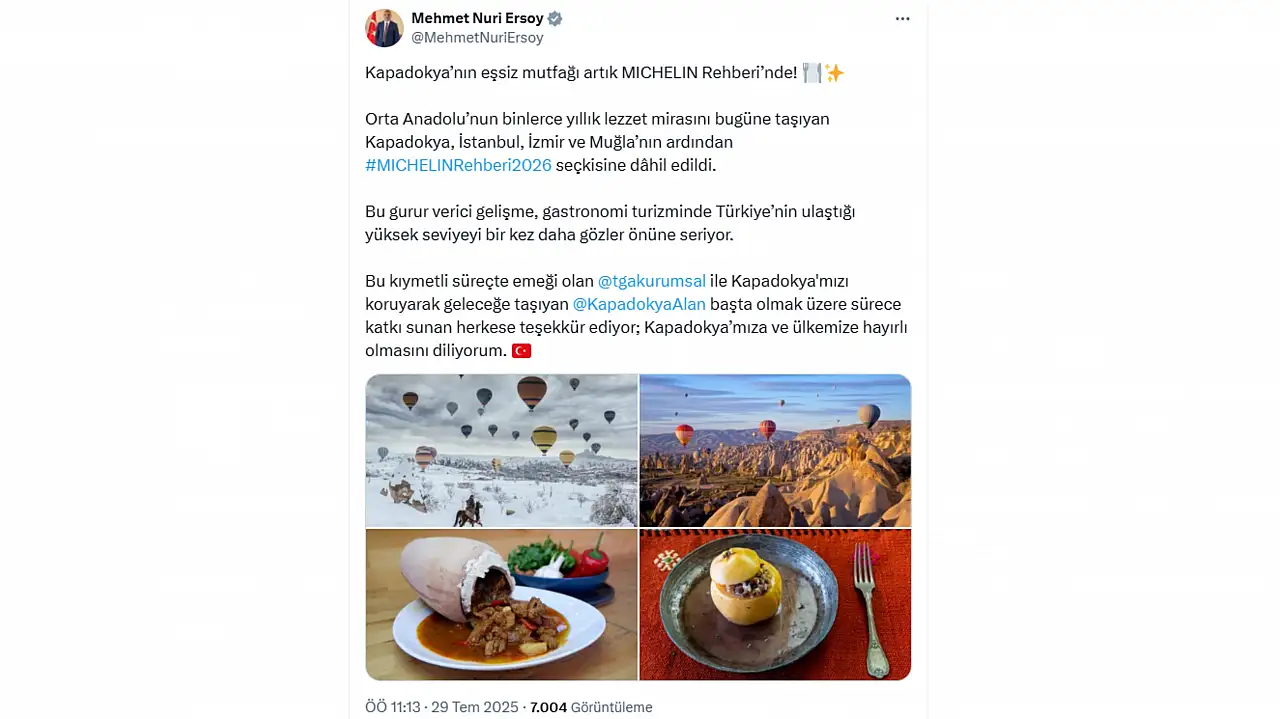Viewport: 1280px width, 719px height.
Task: Visit the @KapadokyaAlan mention
Action: pyautogui.click(x=639, y=304)
